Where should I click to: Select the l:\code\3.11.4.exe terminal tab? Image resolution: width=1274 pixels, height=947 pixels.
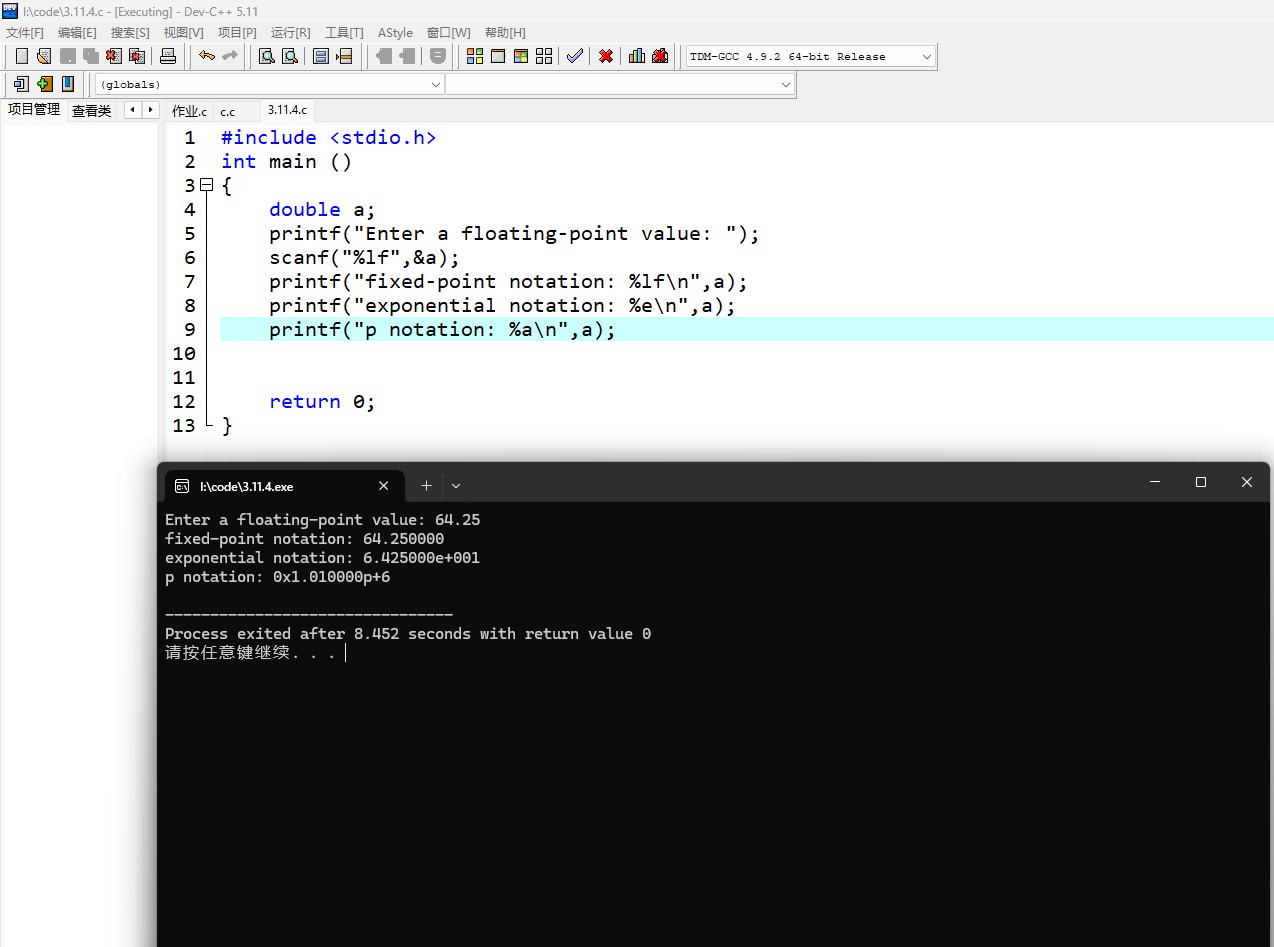(x=284, y=486)
